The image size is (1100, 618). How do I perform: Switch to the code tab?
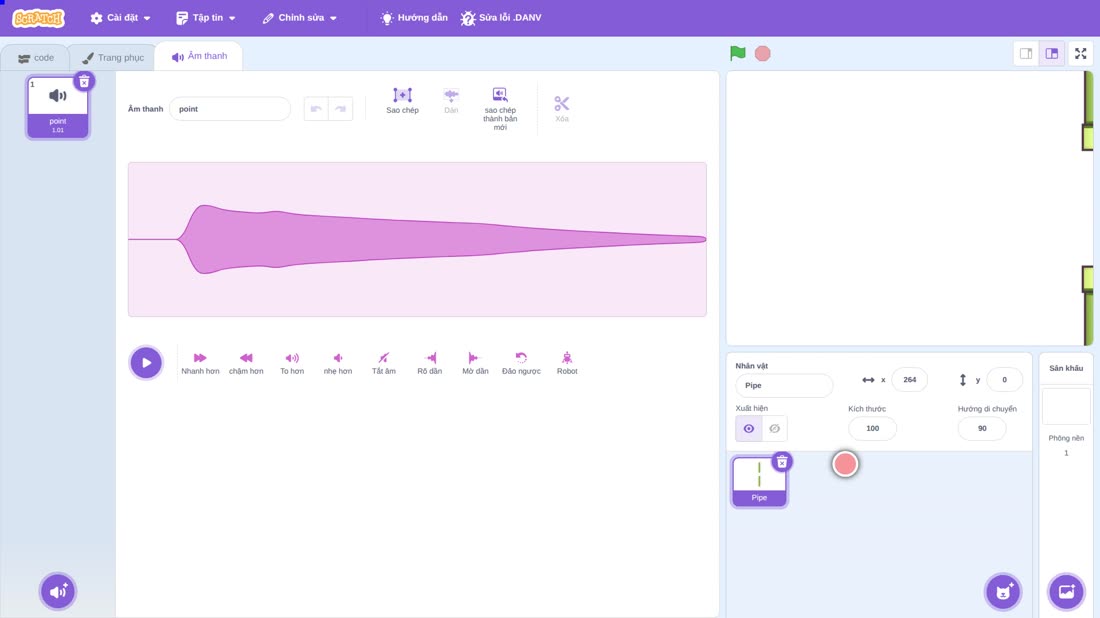(x=36, y=58)
